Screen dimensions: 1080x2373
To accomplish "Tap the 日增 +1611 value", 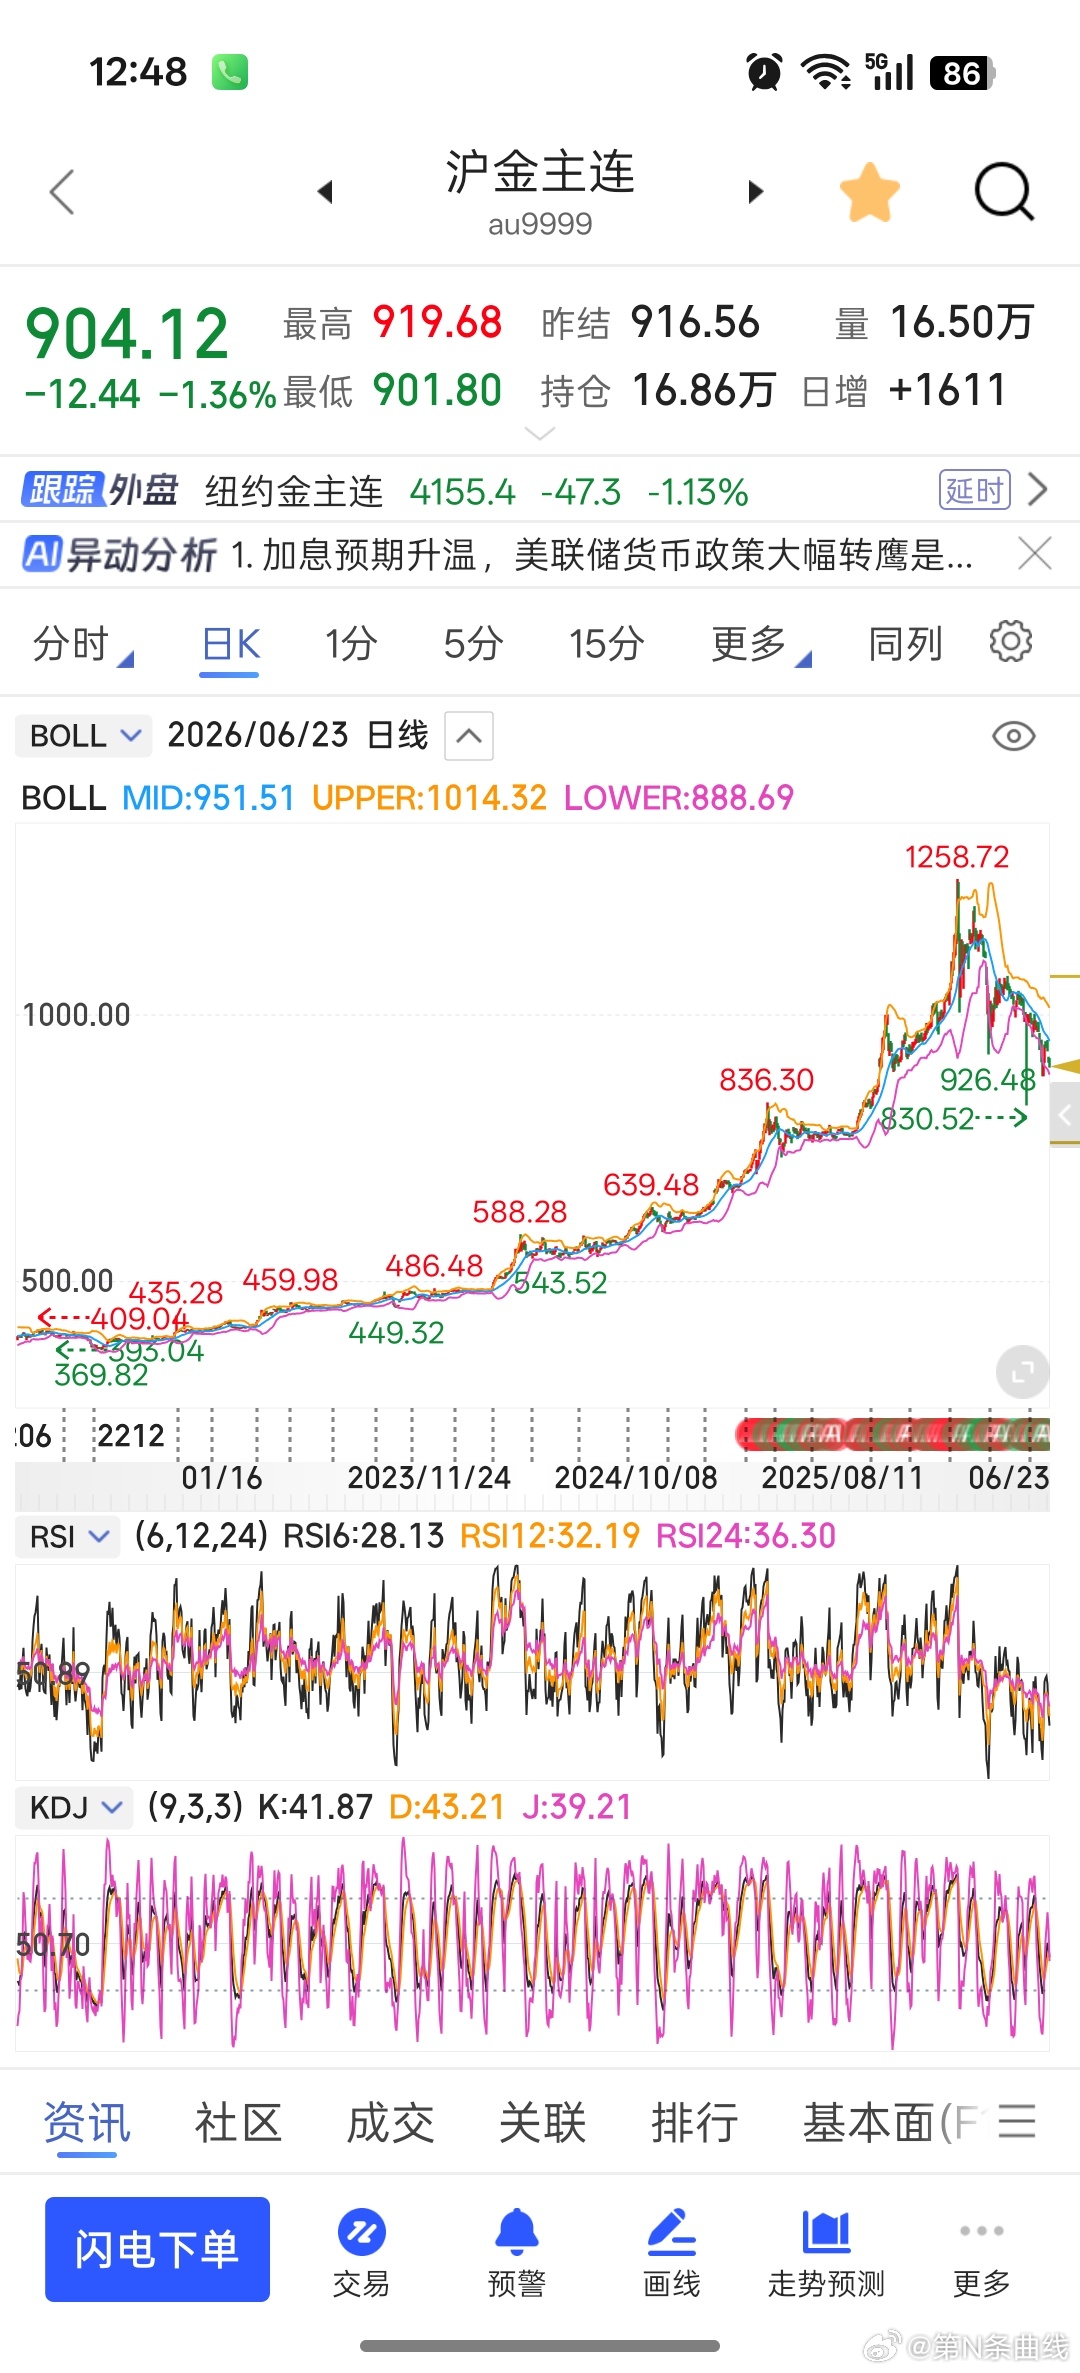I will point(947,390).
